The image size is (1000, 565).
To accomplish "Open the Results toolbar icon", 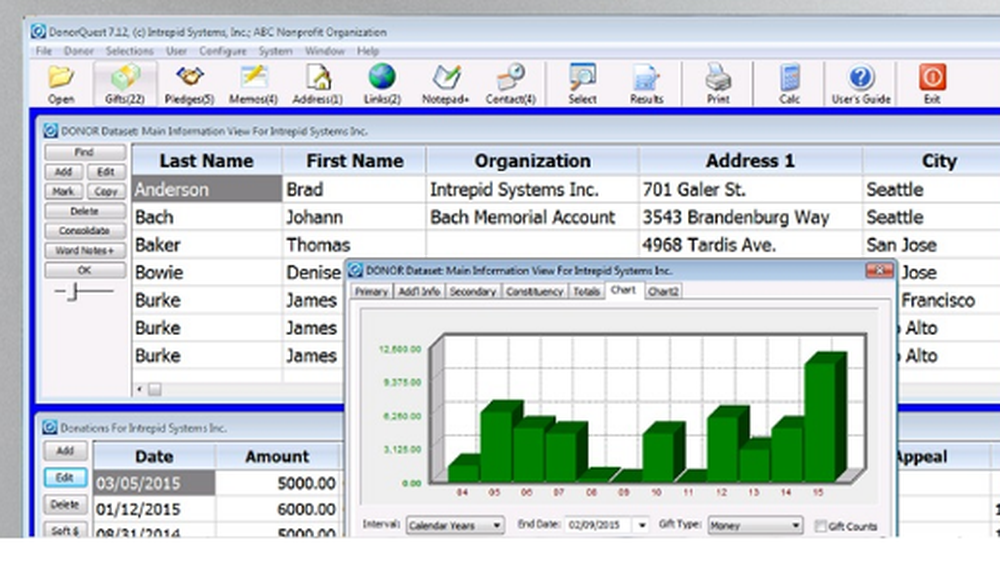I will 646,84.
